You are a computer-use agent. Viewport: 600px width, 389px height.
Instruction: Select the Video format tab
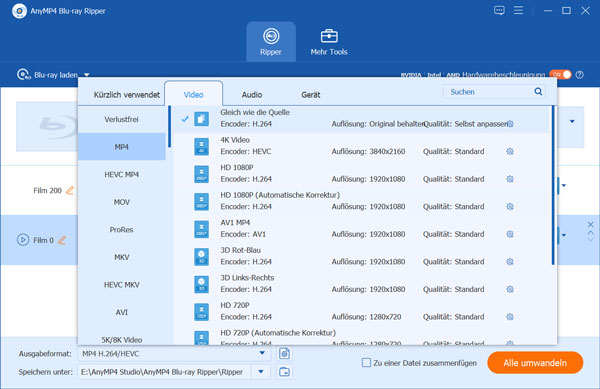coord(193,94)
